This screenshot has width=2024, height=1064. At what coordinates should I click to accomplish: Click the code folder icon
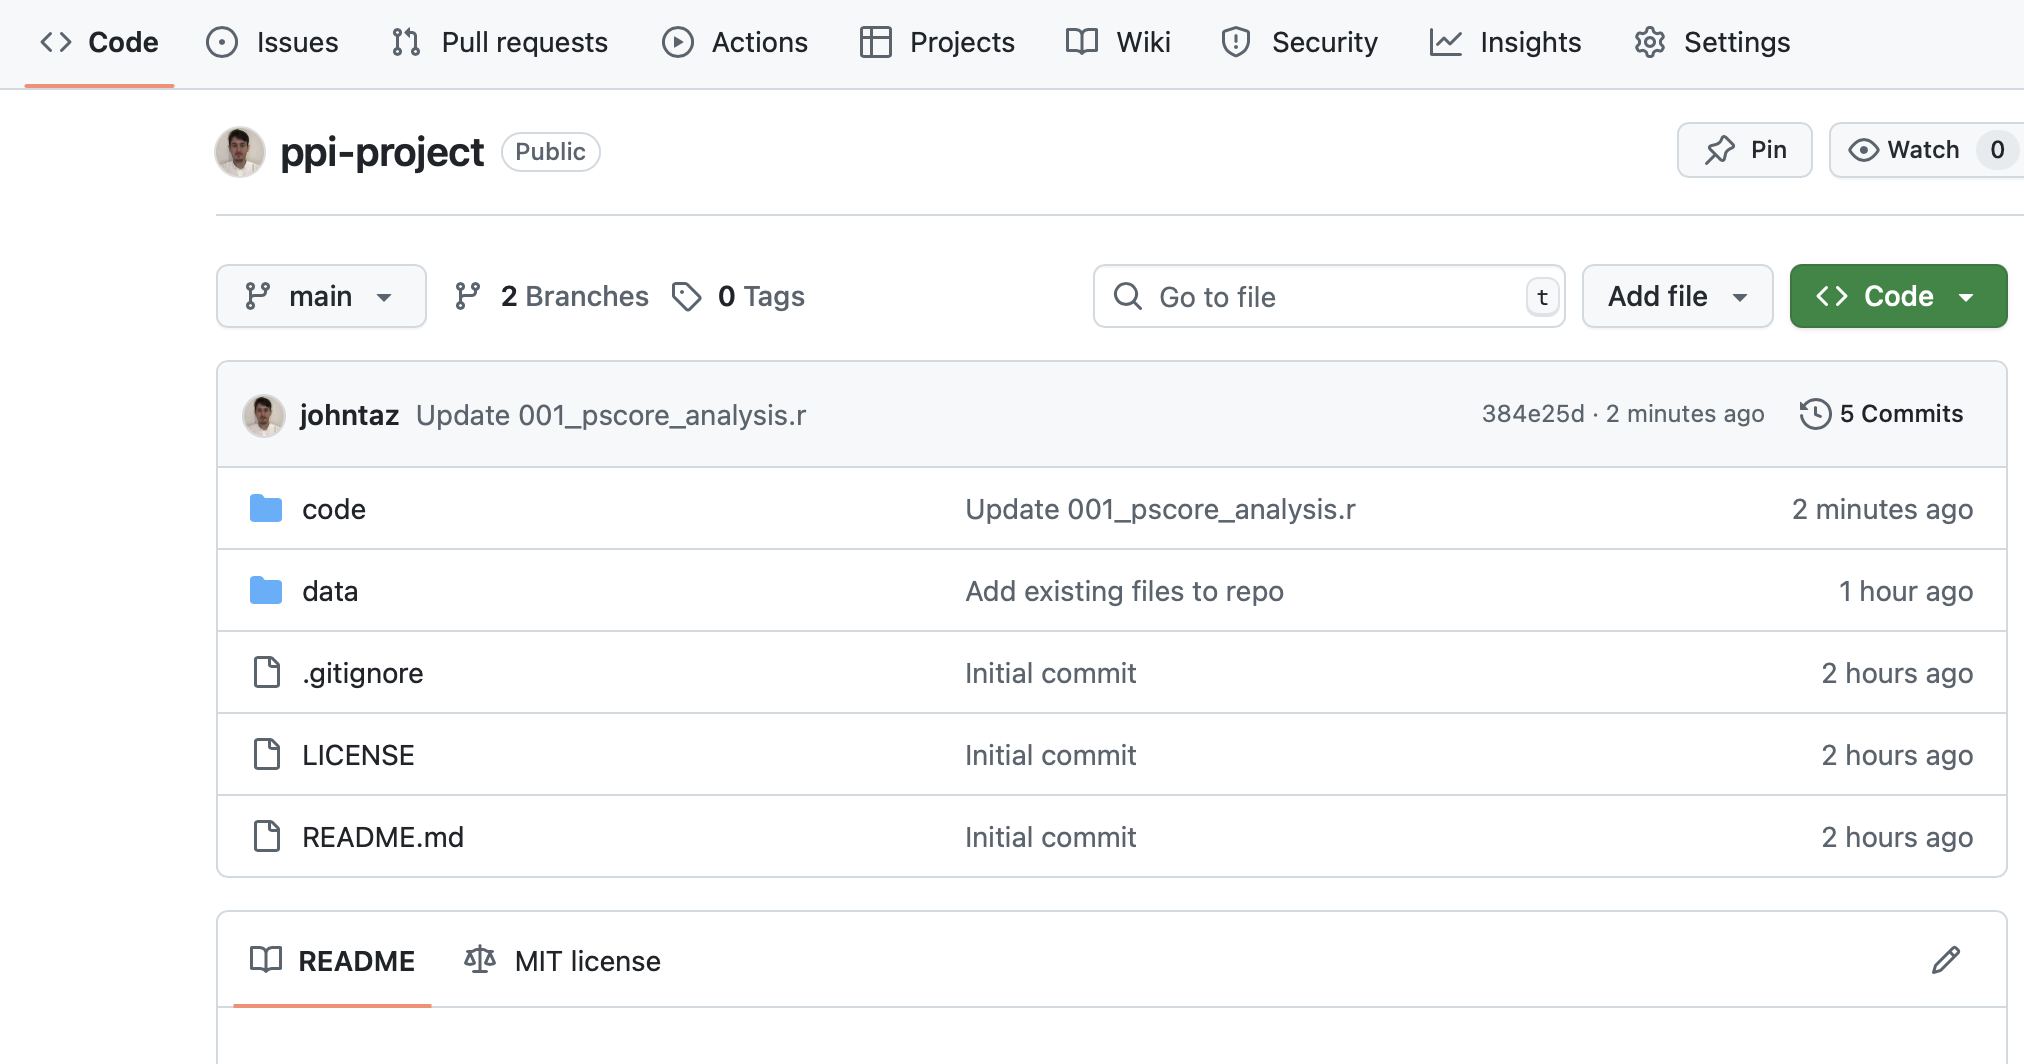pyautogui.click(x=266, y=509)
